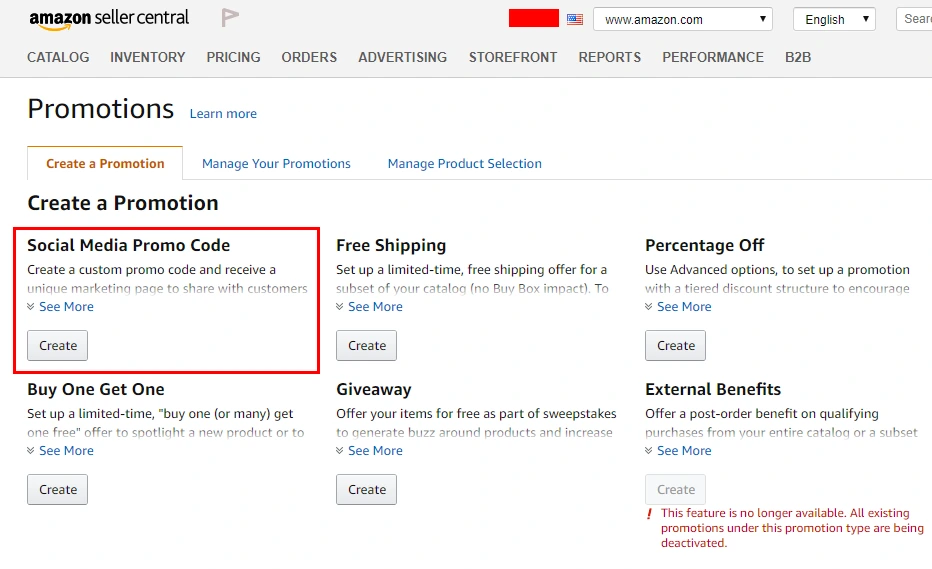Click the flag icon beside the logo
Viewport: 932px width, 569px height.
click(x=230, y=18)
